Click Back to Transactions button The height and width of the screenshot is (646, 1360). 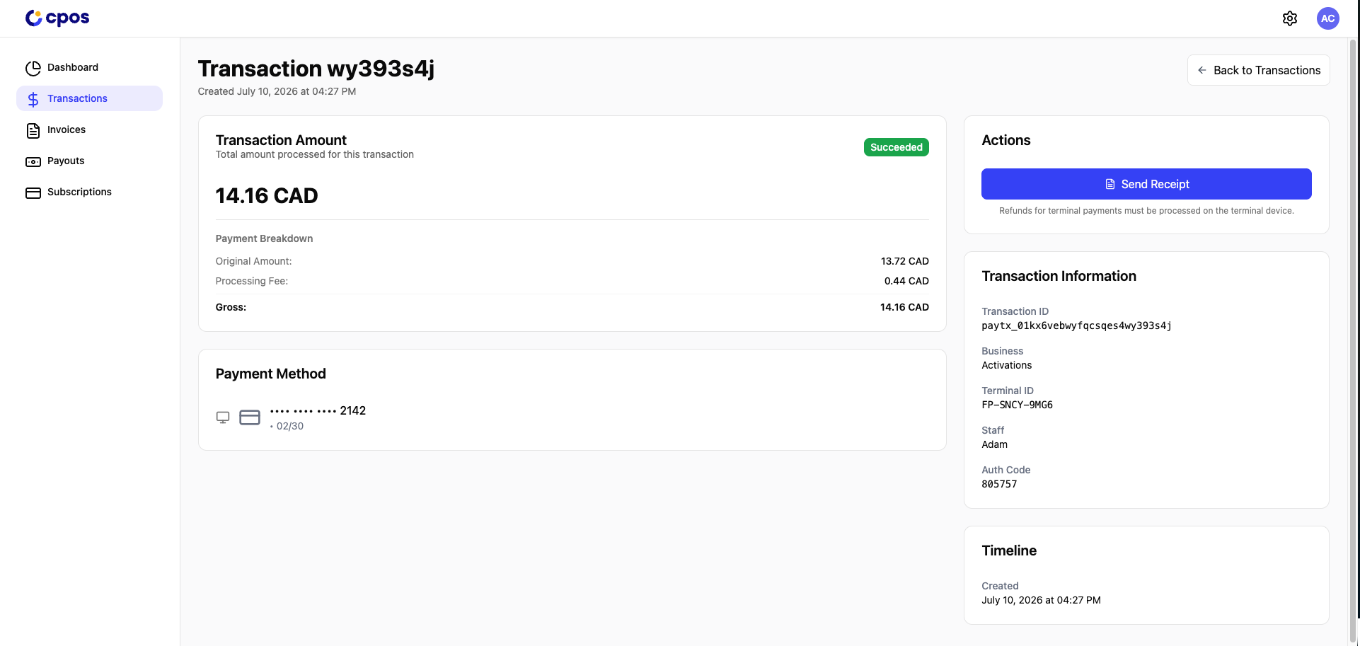pos(1258,70)
